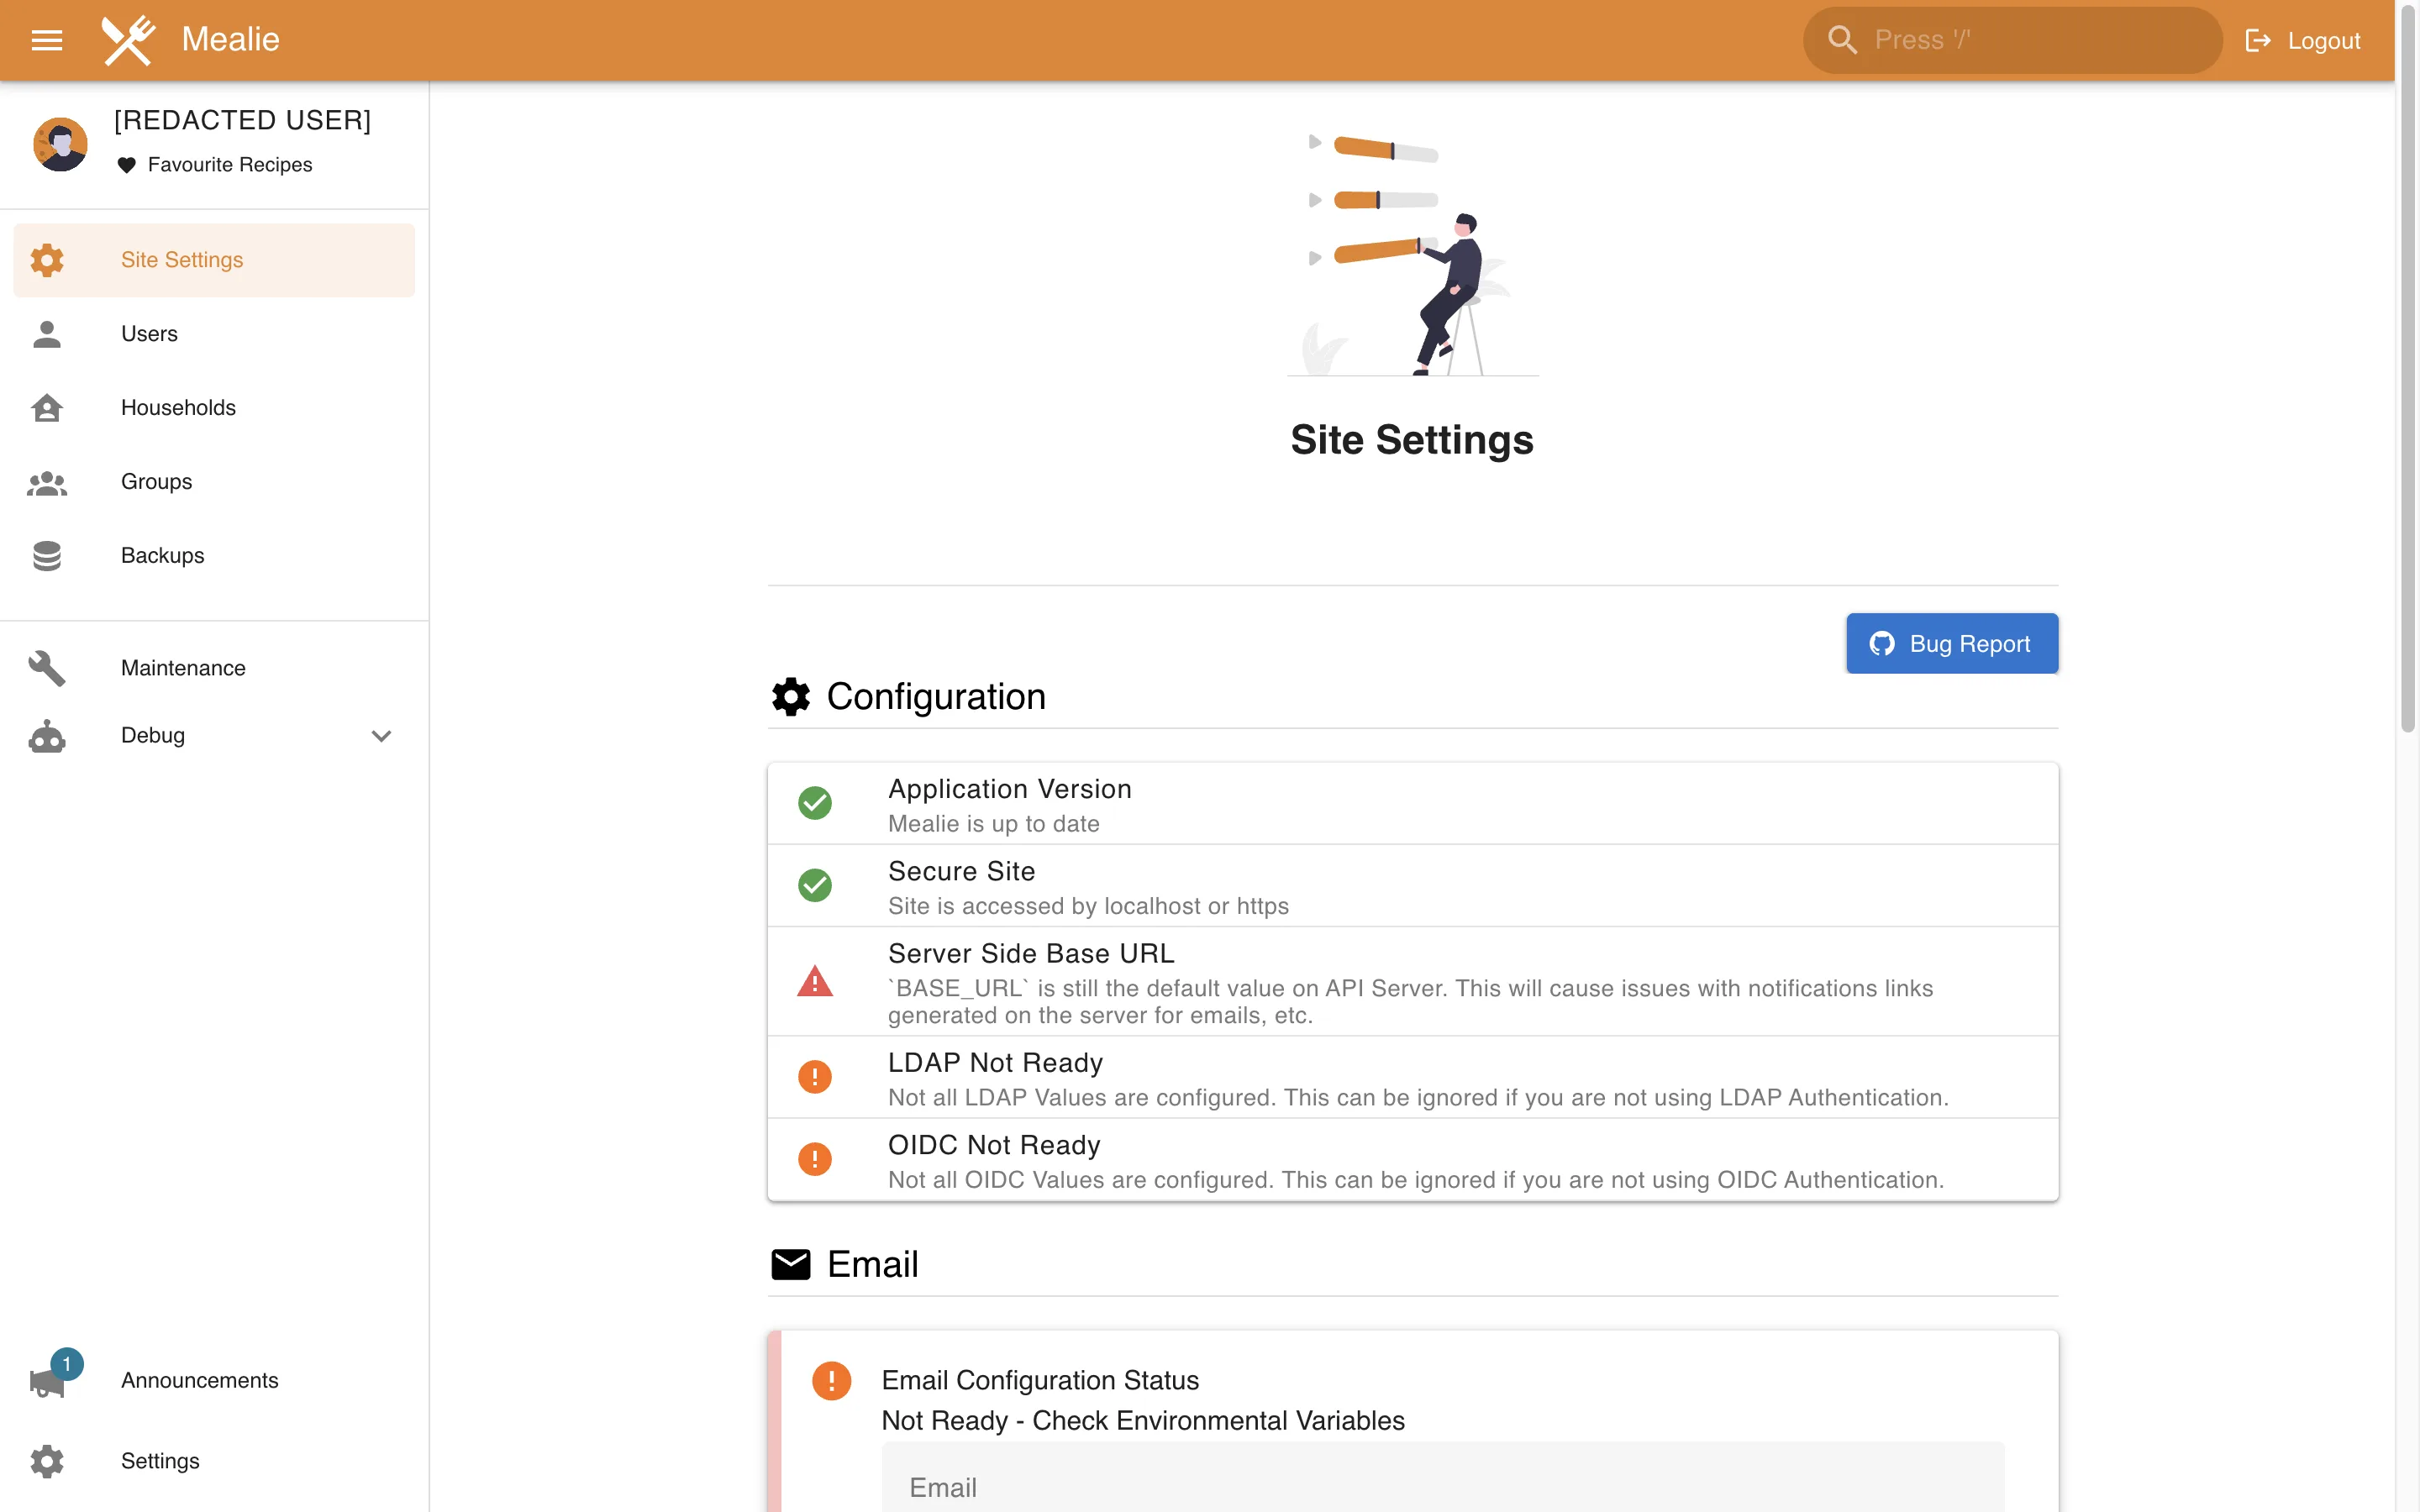This screenshot has height=1512, width=2420.
Task: Open the Mealie home title link
Action: pos(230,39)
